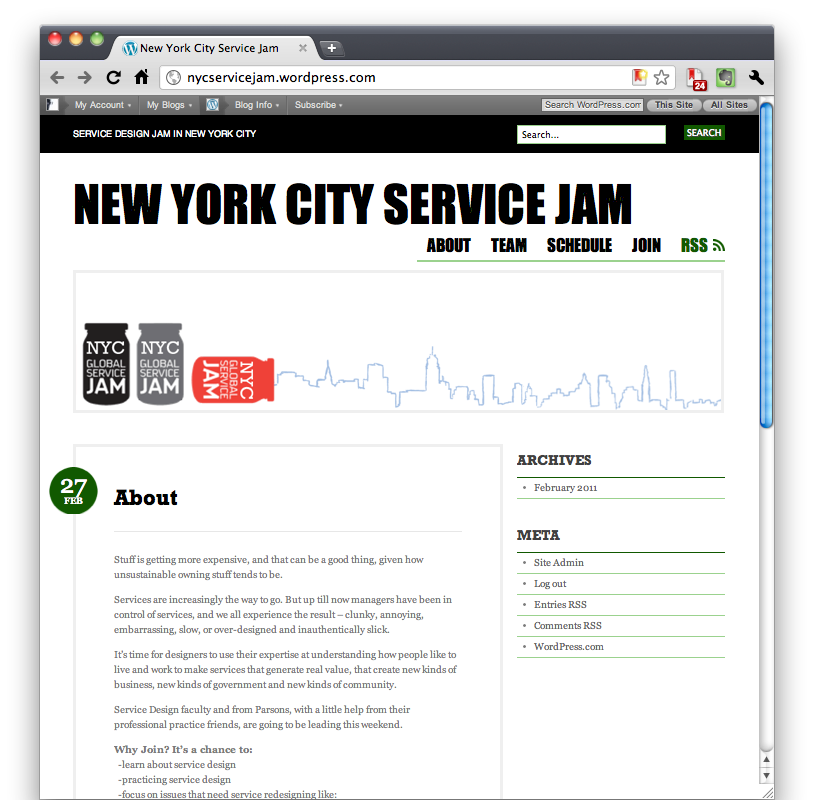Expand the Blog Info dropdown
Screen dimensions: 814x800
[x=256, y=105]
